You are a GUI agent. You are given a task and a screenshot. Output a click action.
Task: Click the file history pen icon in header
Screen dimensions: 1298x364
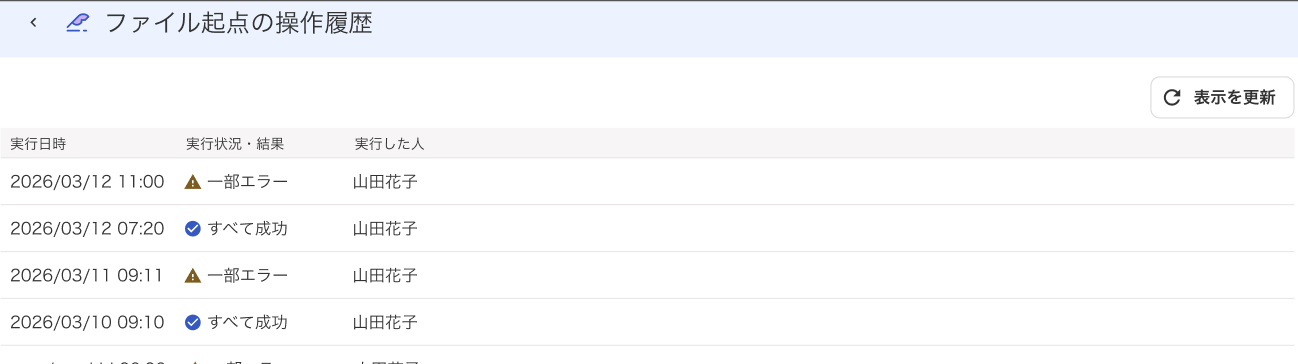tap(77, 23)
